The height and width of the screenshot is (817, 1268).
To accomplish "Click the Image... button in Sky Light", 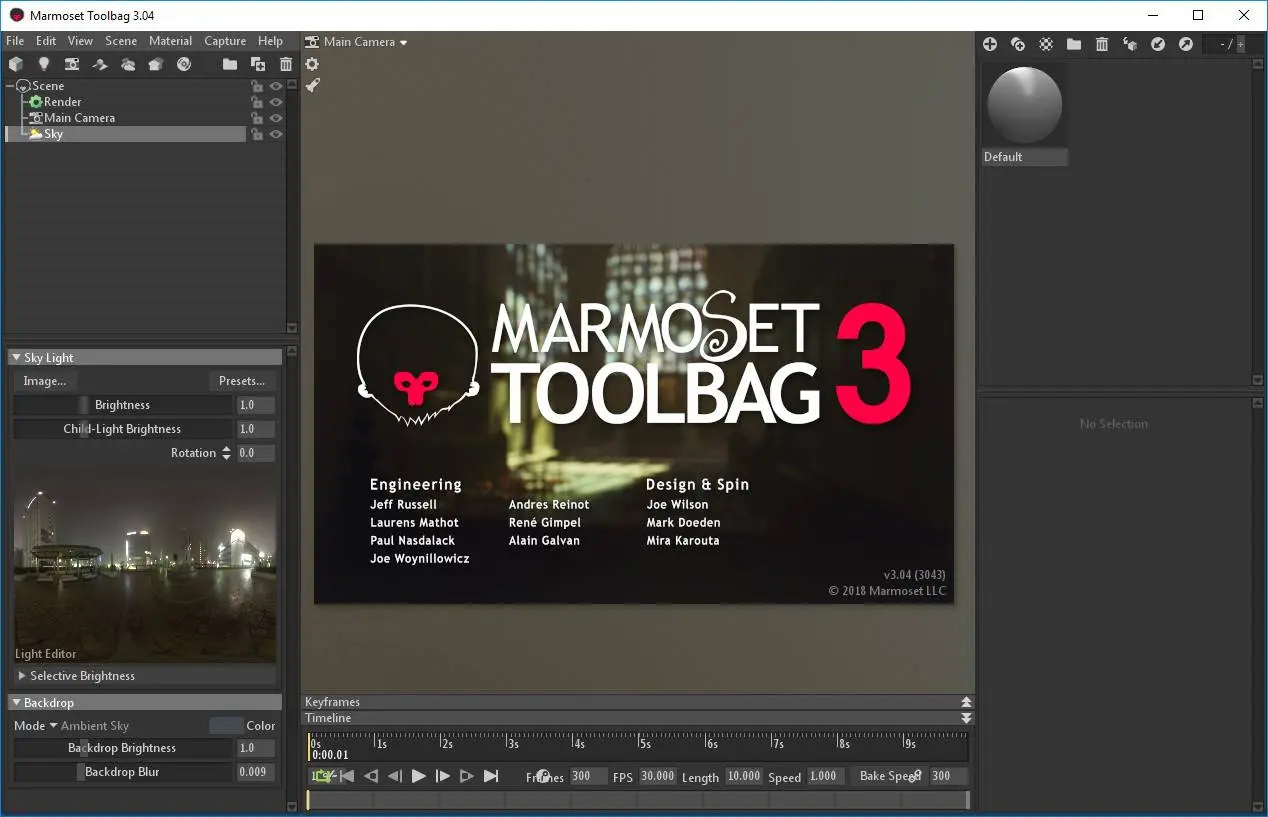I will 45,381.
